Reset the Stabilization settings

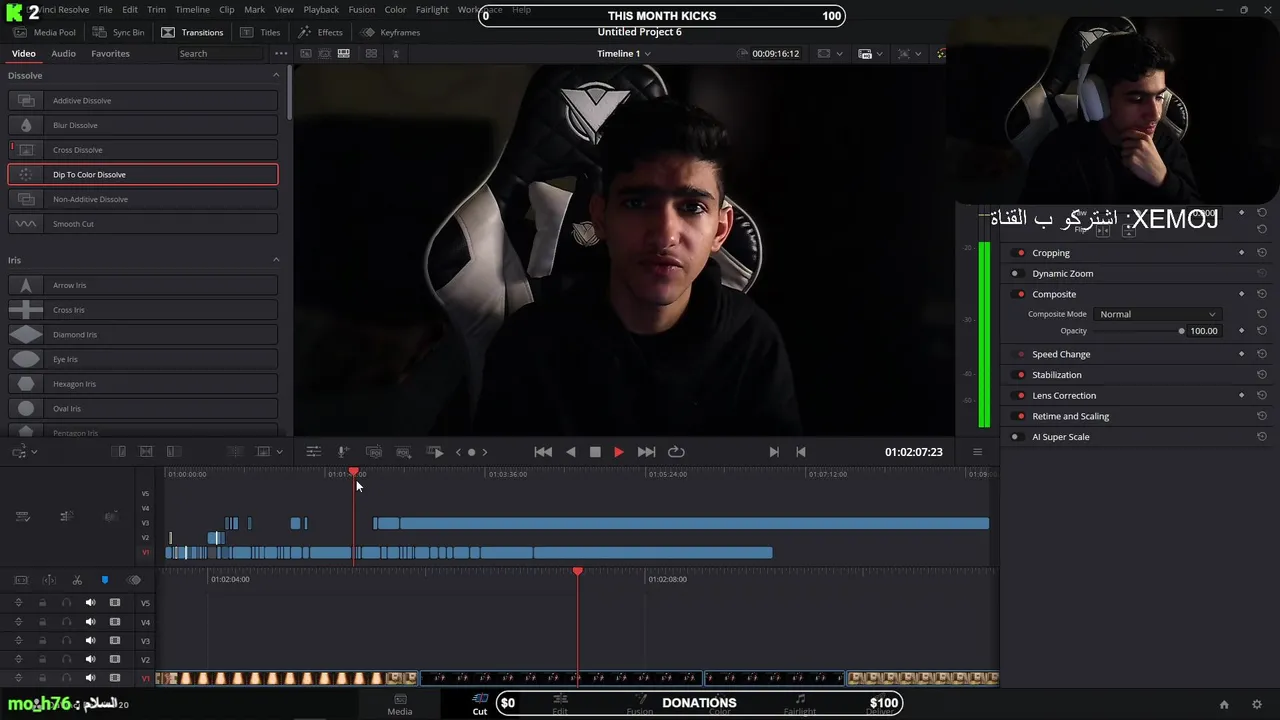point(1262,375)
